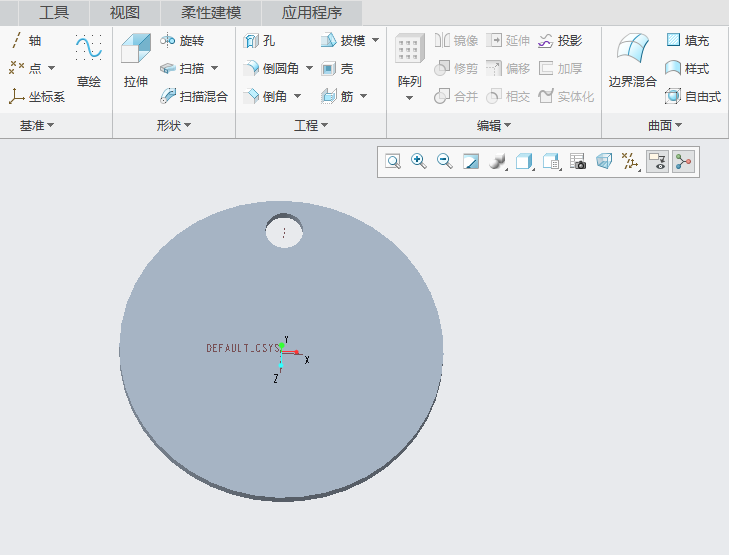The image size is (729, 555).
Task: Launch the 自由式 freestyle tool
Action: 693,96
